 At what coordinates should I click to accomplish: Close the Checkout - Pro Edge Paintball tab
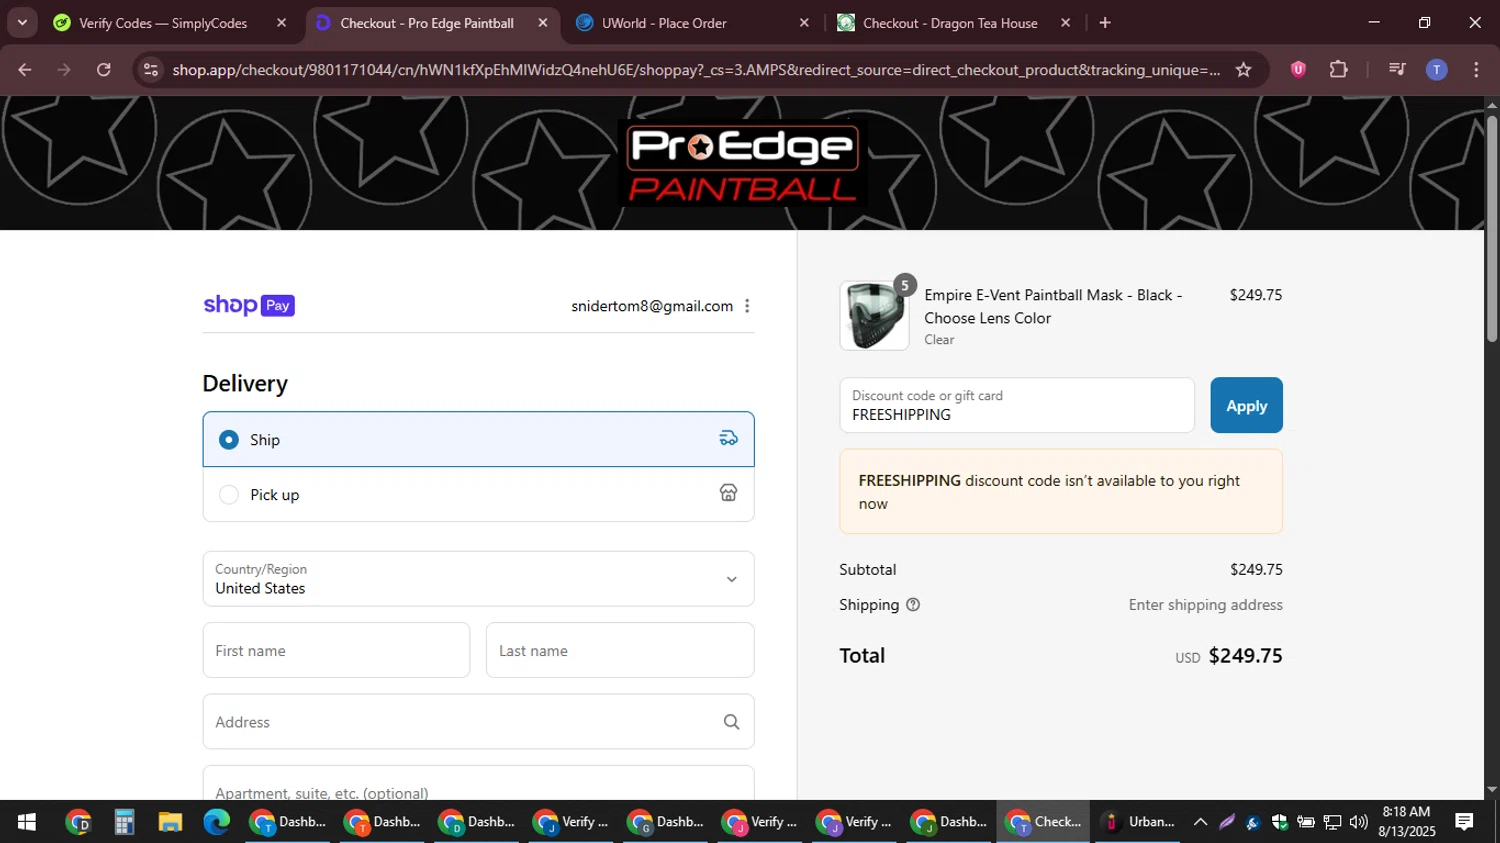(543, 23)
